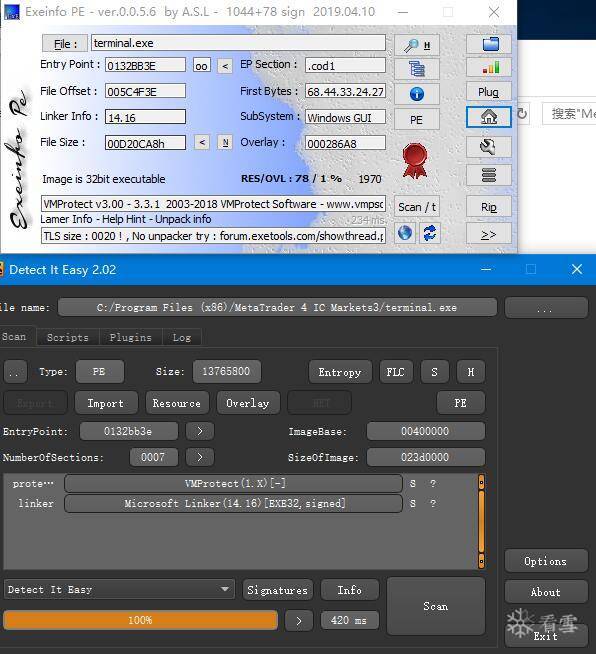Viewport: 596px width, 654px height.
Task: Click the Overlay button
Action: (248, 403)
